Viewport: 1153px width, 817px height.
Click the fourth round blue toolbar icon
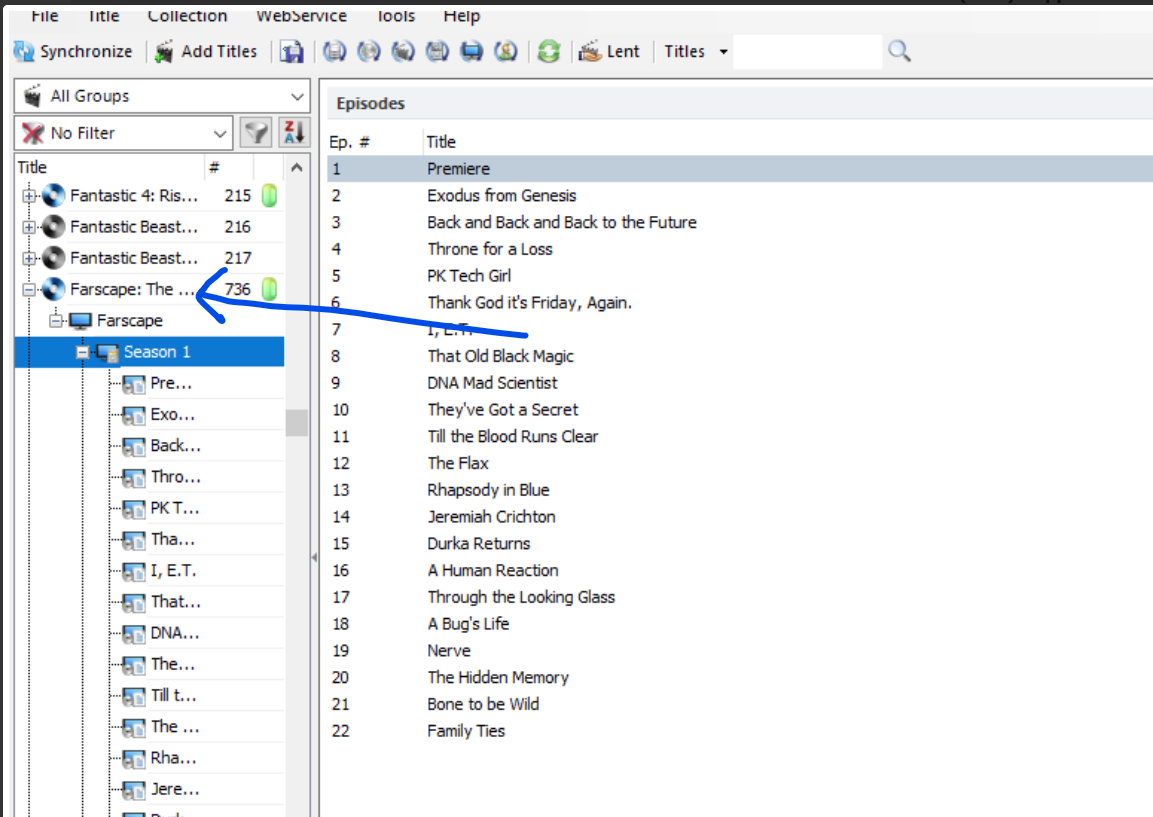point(438,51)
